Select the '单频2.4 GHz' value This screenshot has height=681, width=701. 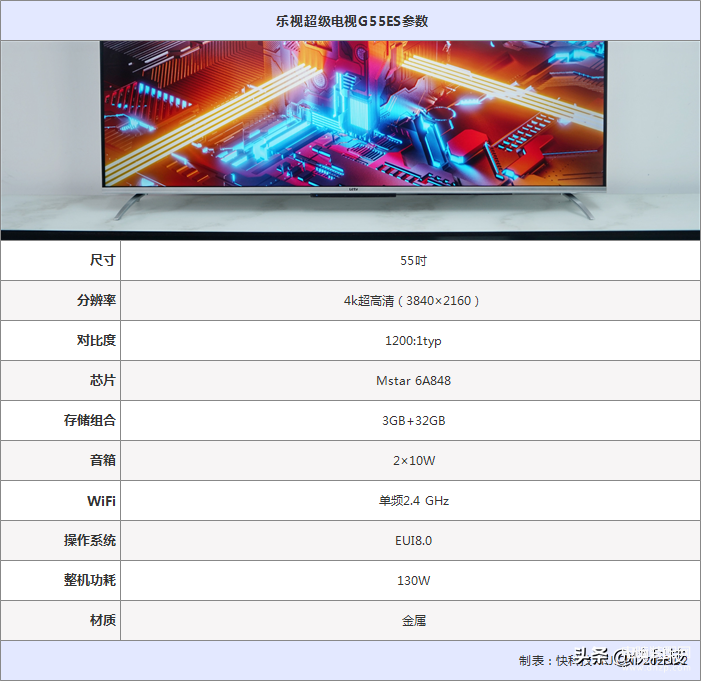pyautogui.click(x=414, y=500)
